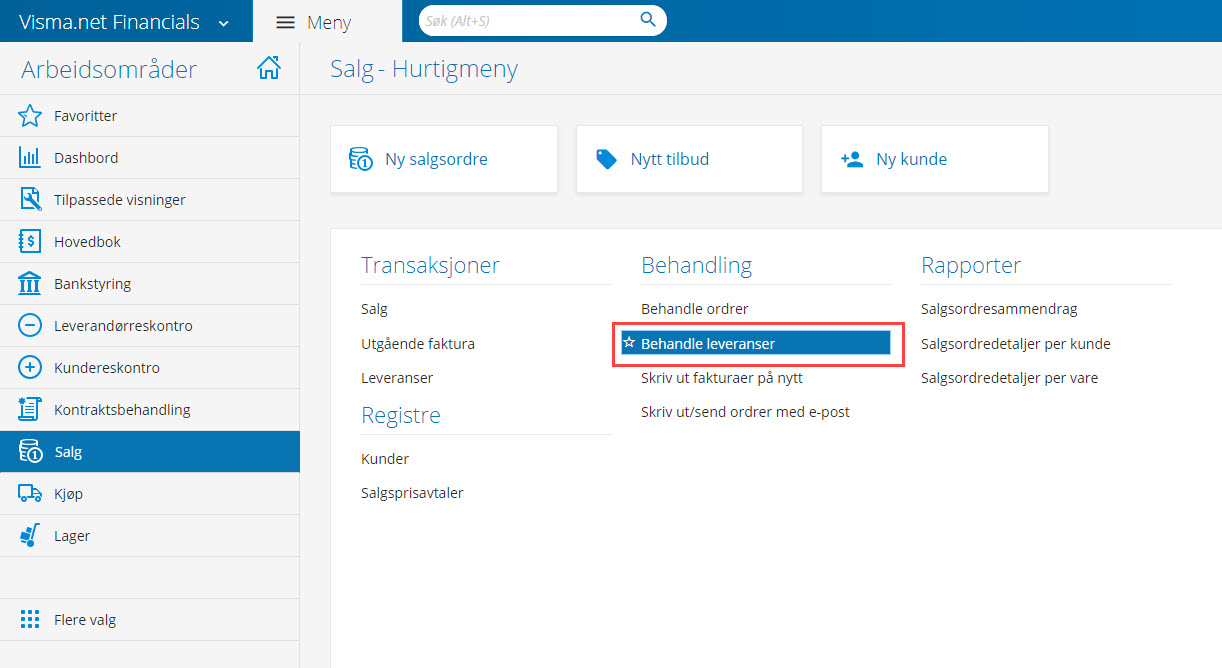The width and height of the screenshot is (1222, 668).
Task: Show Flere valg options
Action: (150, 620)
